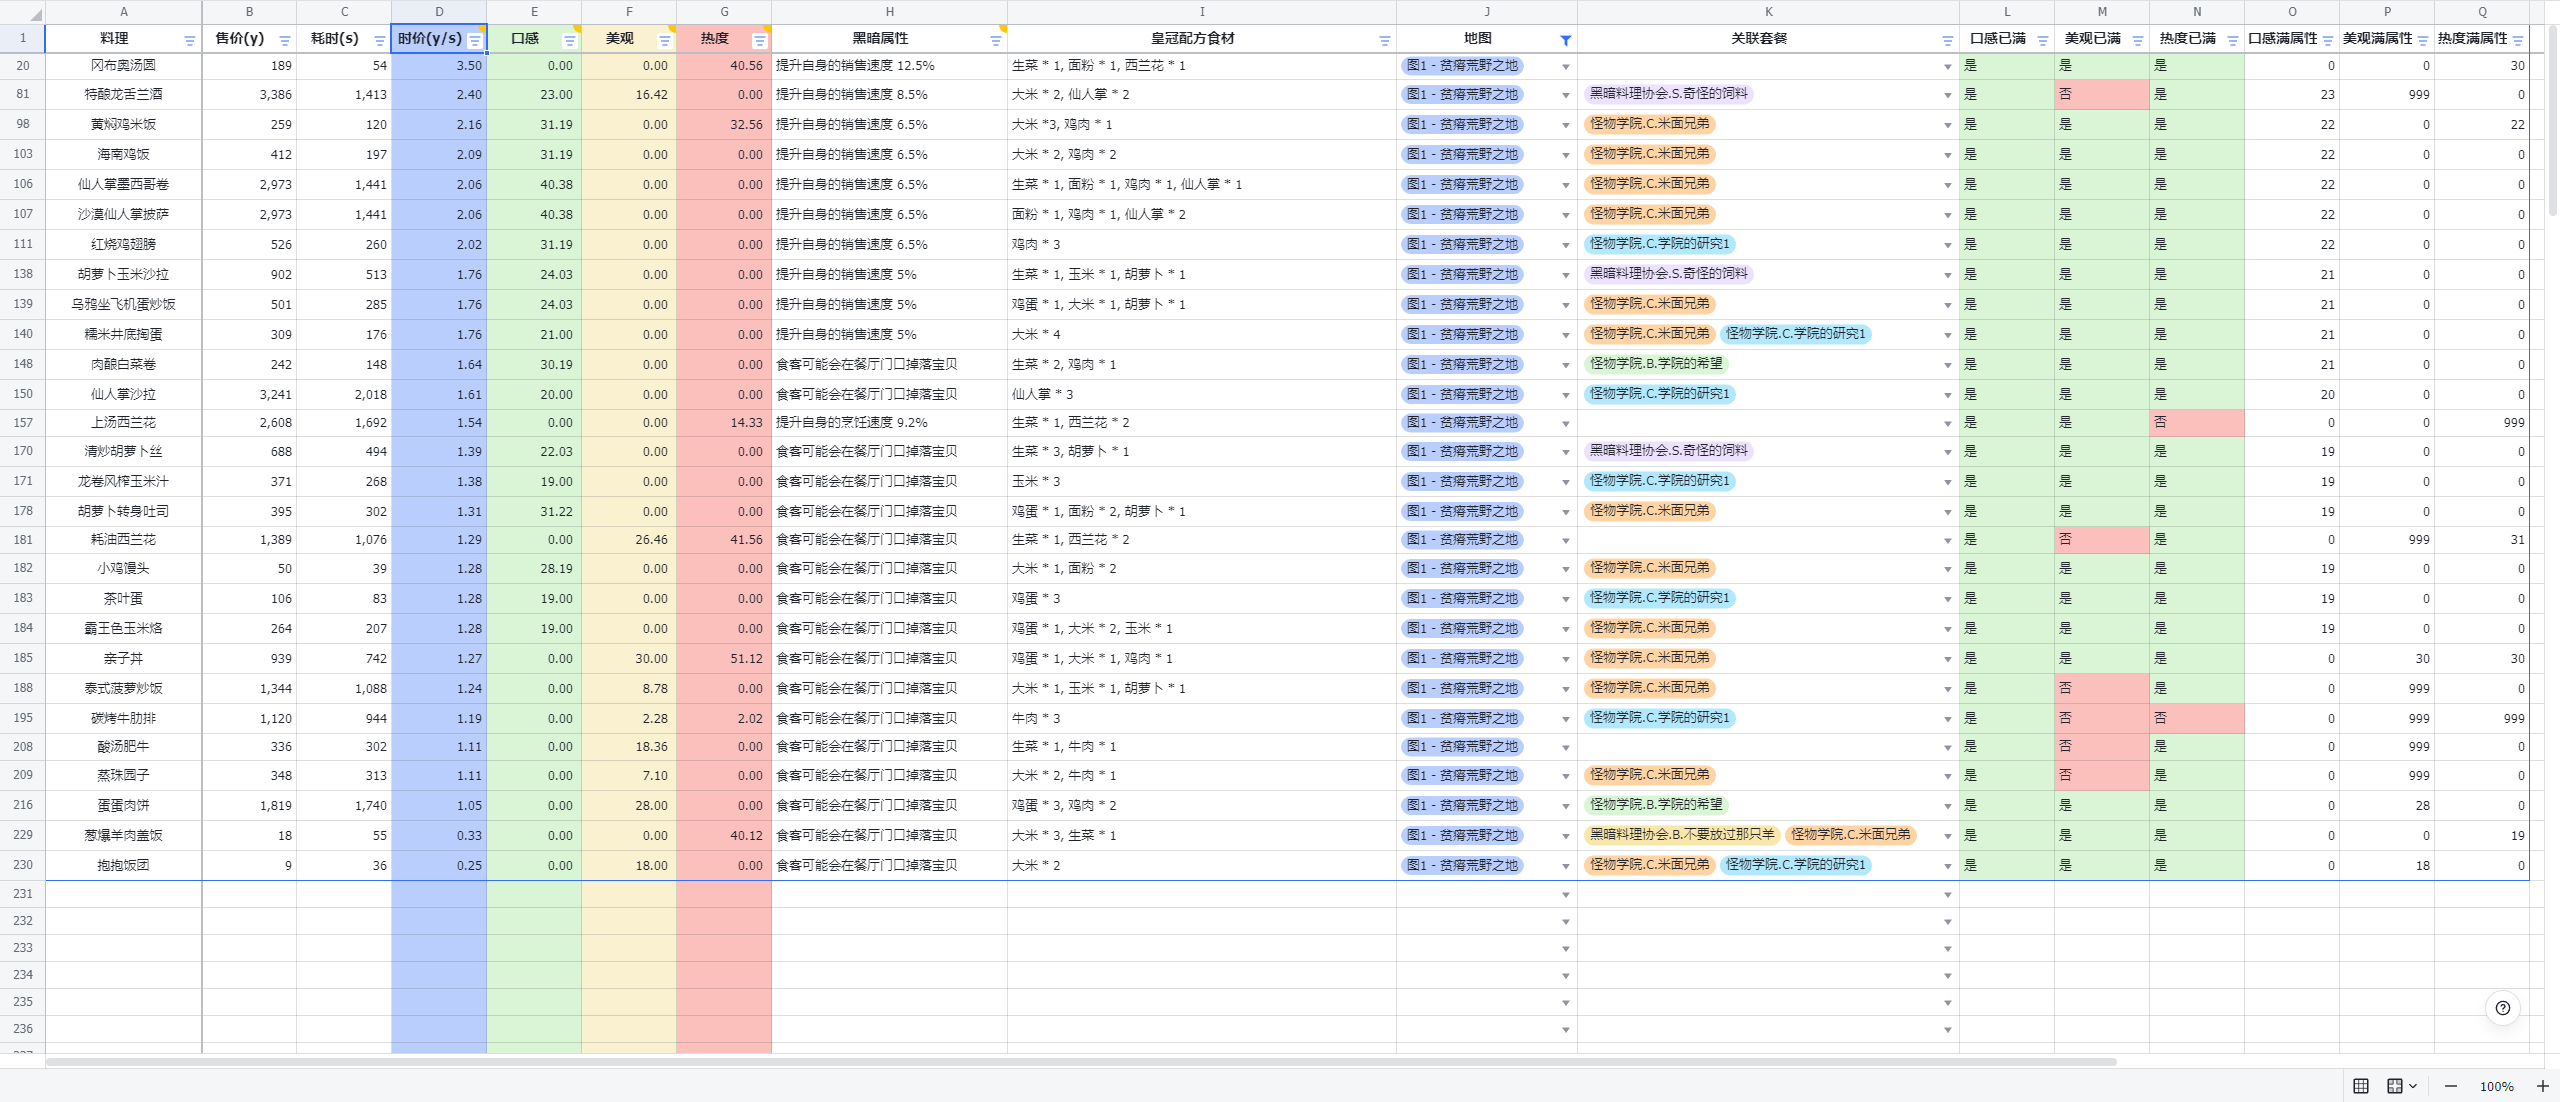Select 时价 value 3.50 cell
The image size is (2560, 1102).
click(x=439, y=66)
